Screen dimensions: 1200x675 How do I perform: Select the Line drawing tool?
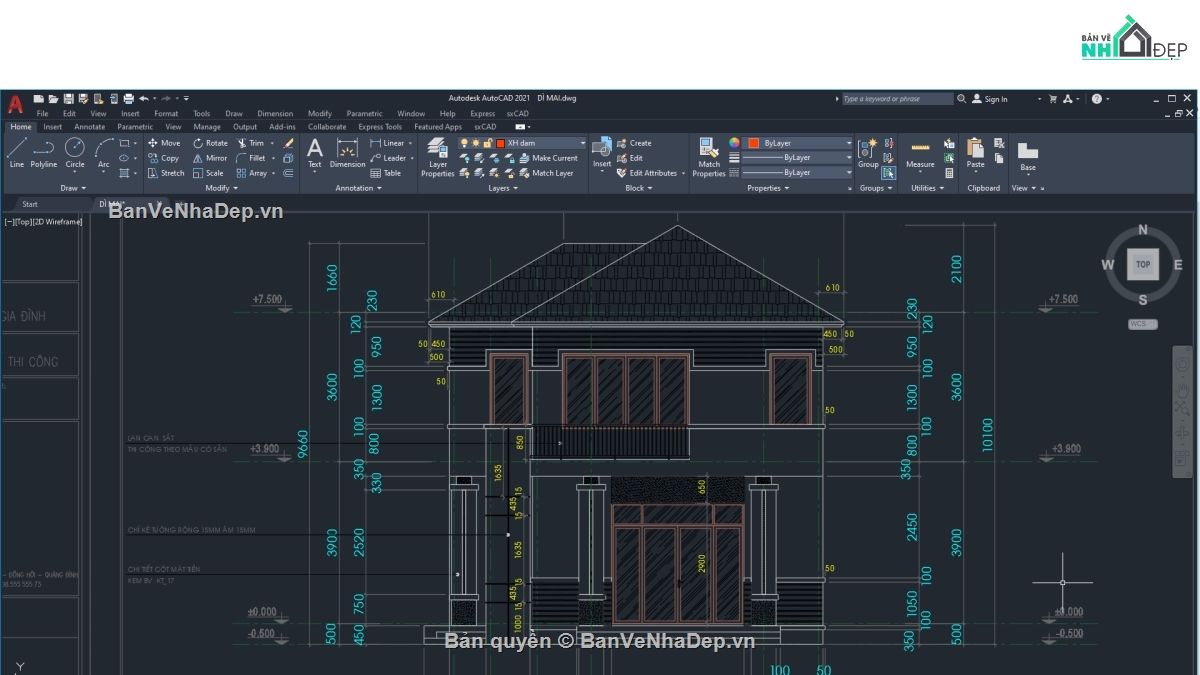pos(16,152)
